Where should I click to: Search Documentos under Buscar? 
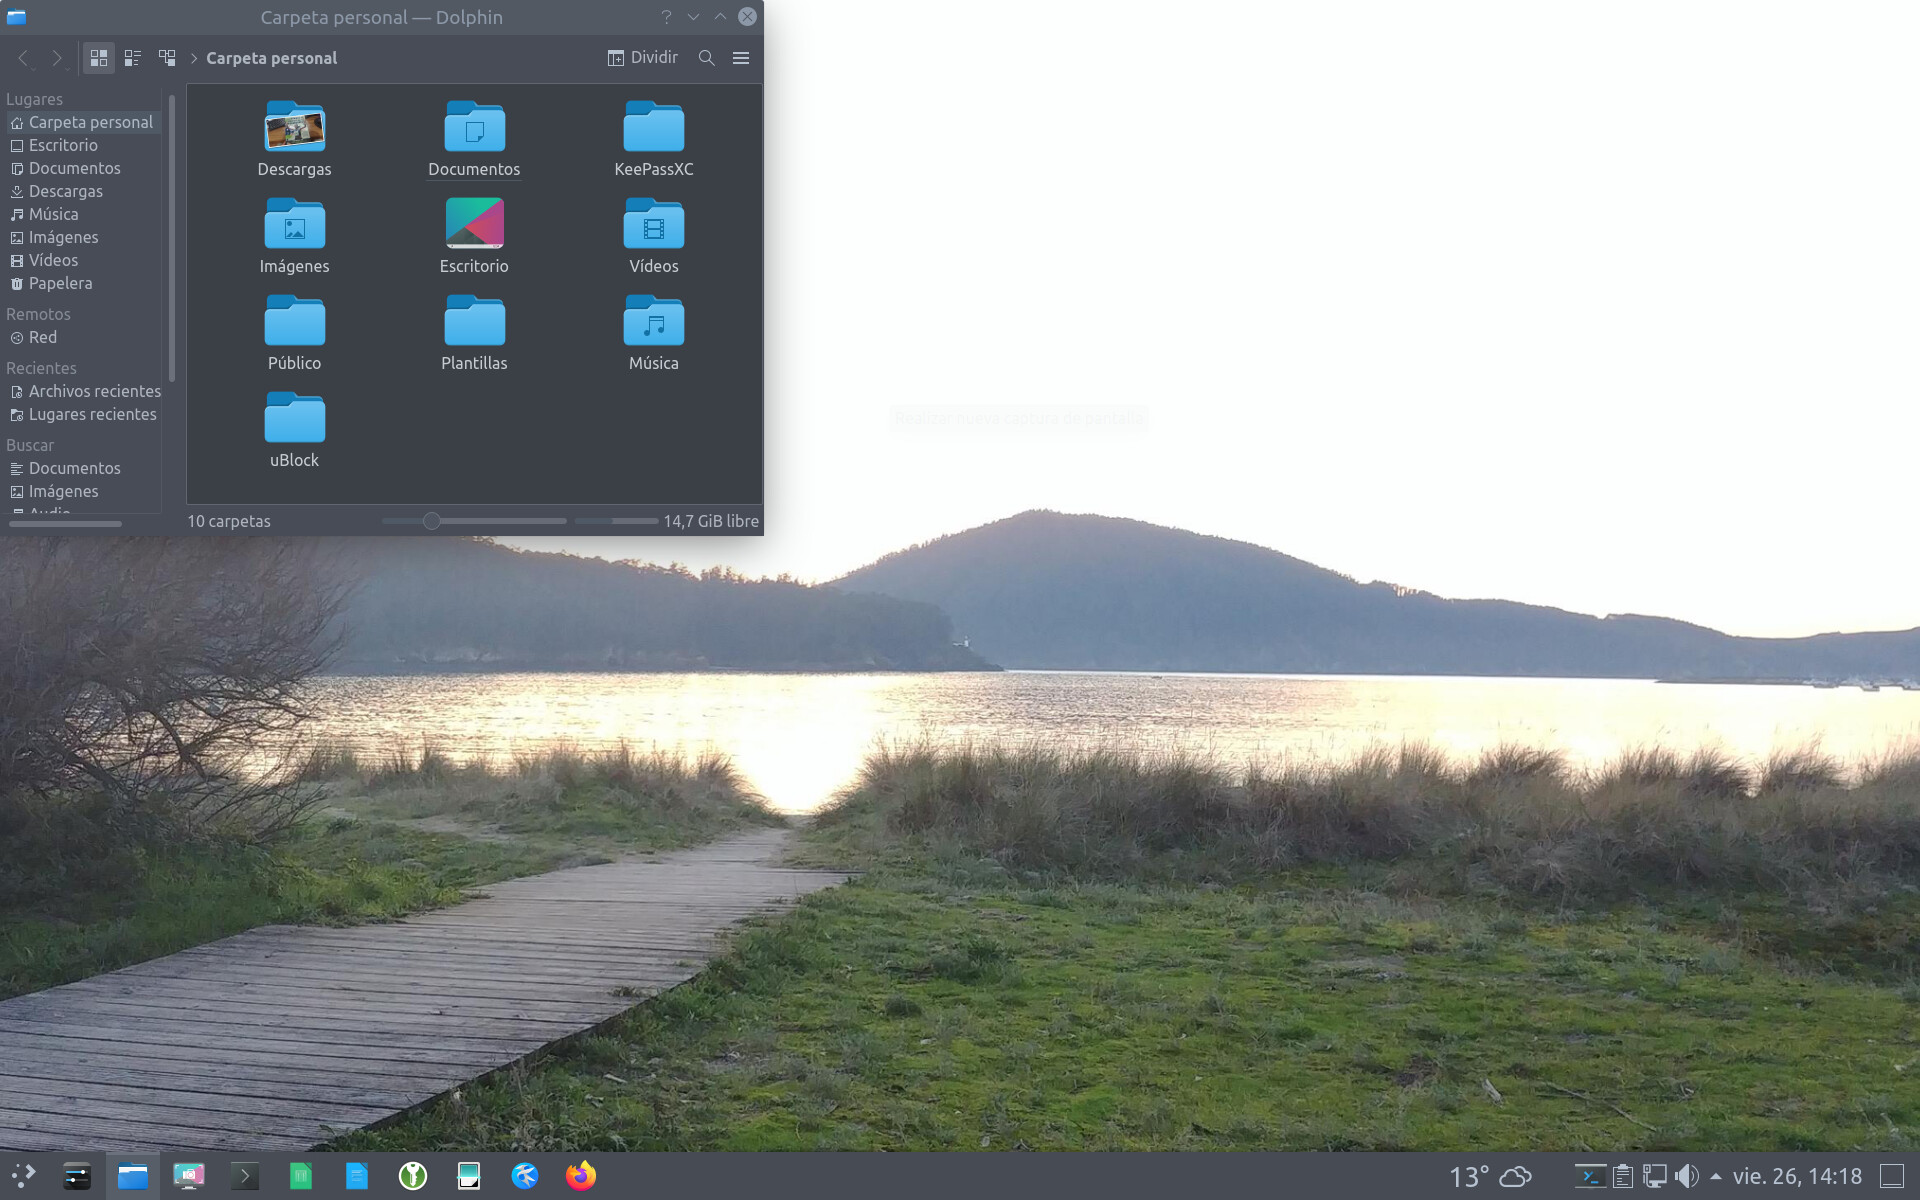click(83, 468)
